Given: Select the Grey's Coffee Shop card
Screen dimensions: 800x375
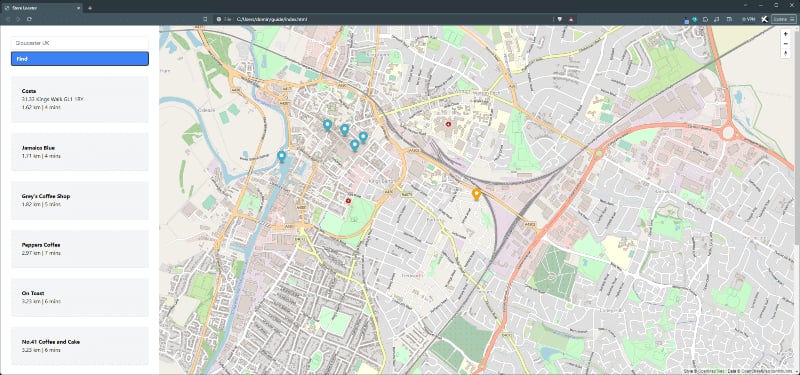Looking at the screenshot, I should (80, 200).
